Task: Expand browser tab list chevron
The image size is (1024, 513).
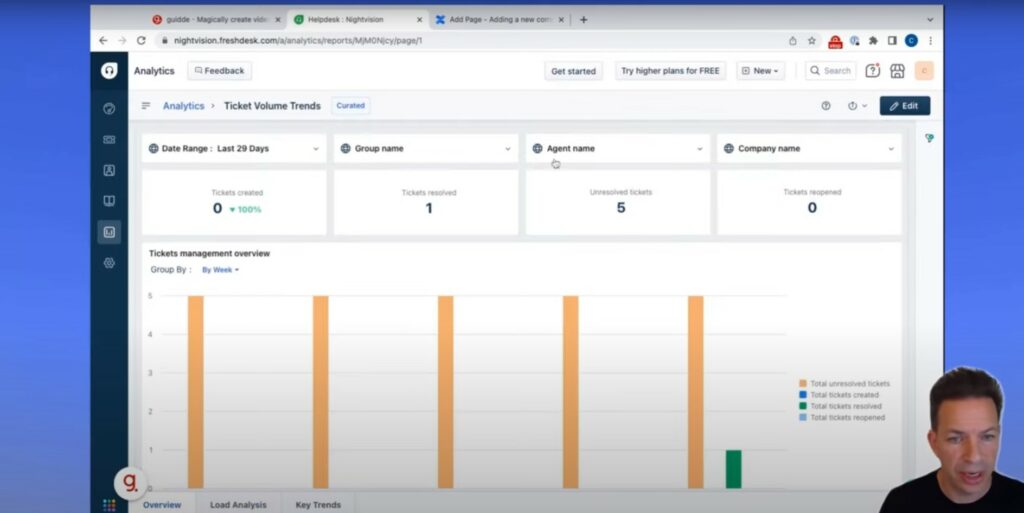Action: click(x=930, y=20)
